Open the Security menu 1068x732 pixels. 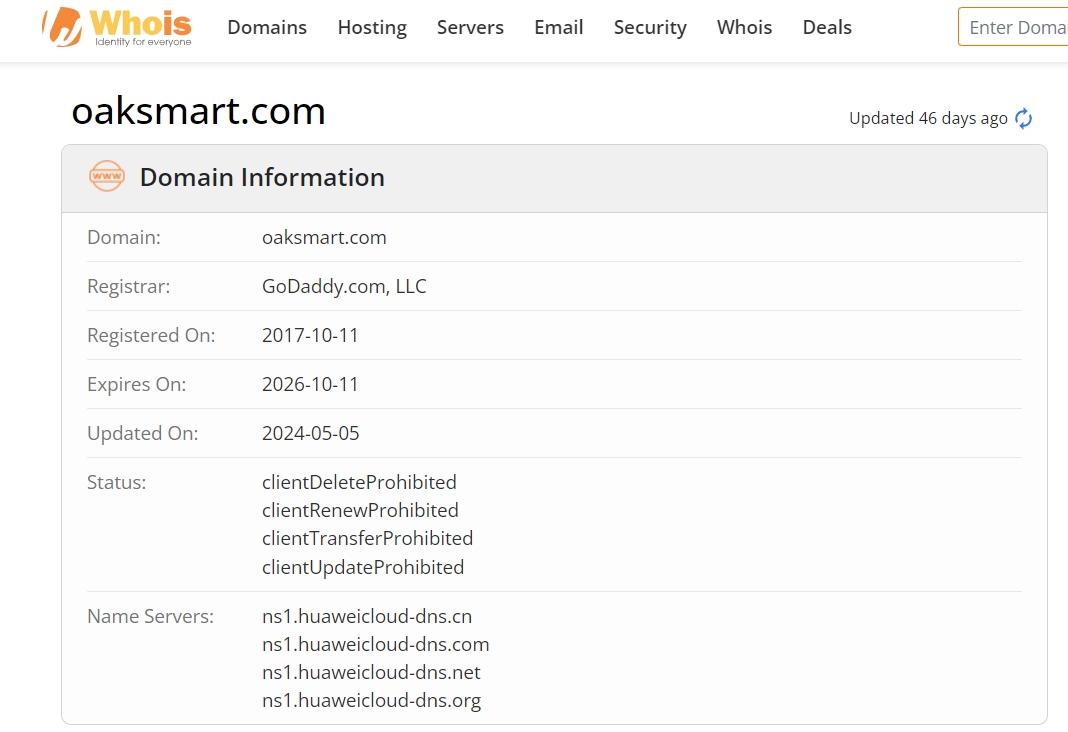tap(650, 27)
